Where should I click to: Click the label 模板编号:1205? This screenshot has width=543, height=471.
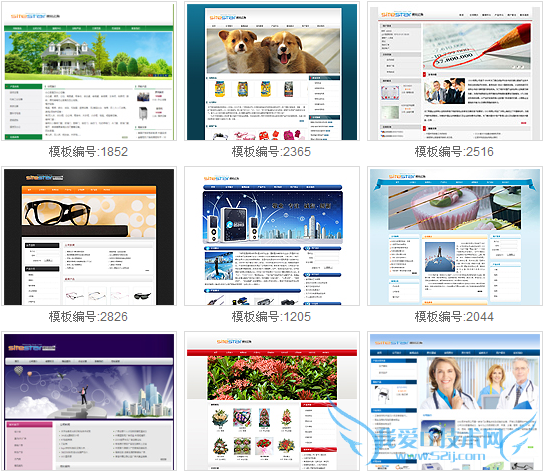coord(272,317)
